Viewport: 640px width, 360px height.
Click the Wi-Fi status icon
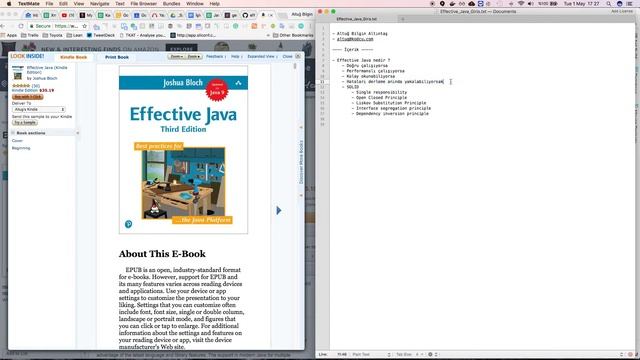pos(521,4)
